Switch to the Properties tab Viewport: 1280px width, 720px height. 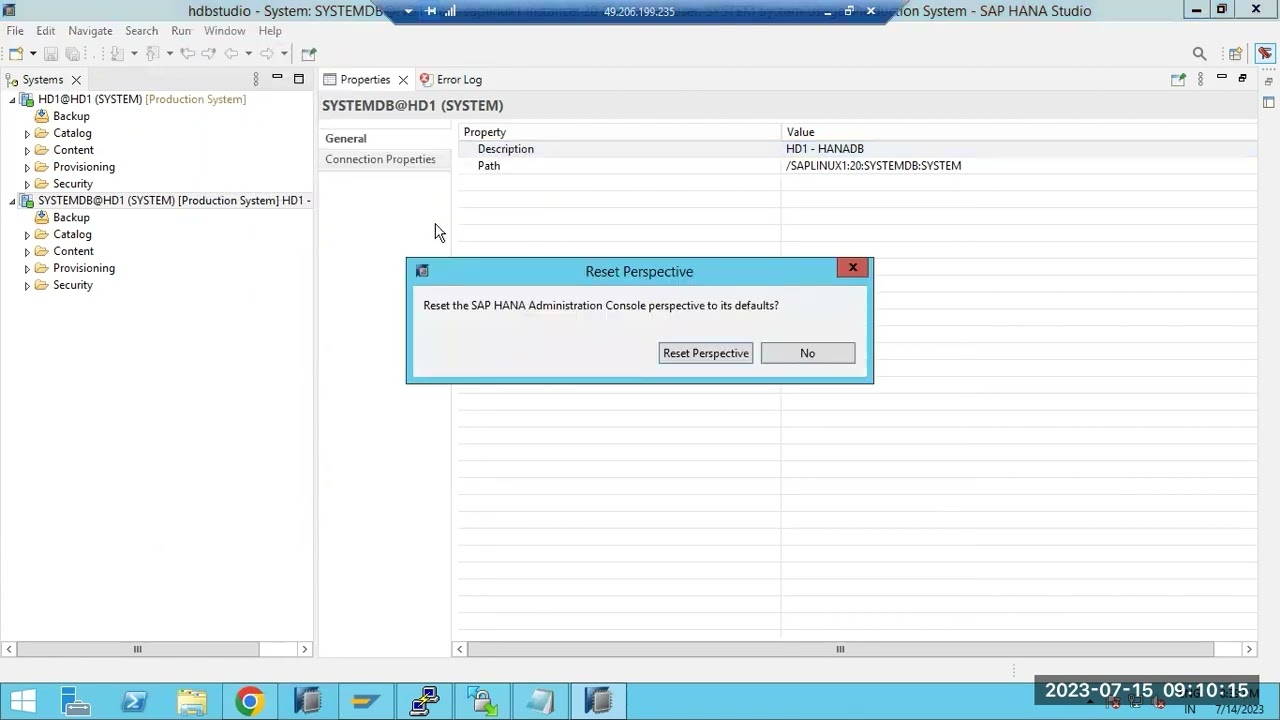coord(364,80)
